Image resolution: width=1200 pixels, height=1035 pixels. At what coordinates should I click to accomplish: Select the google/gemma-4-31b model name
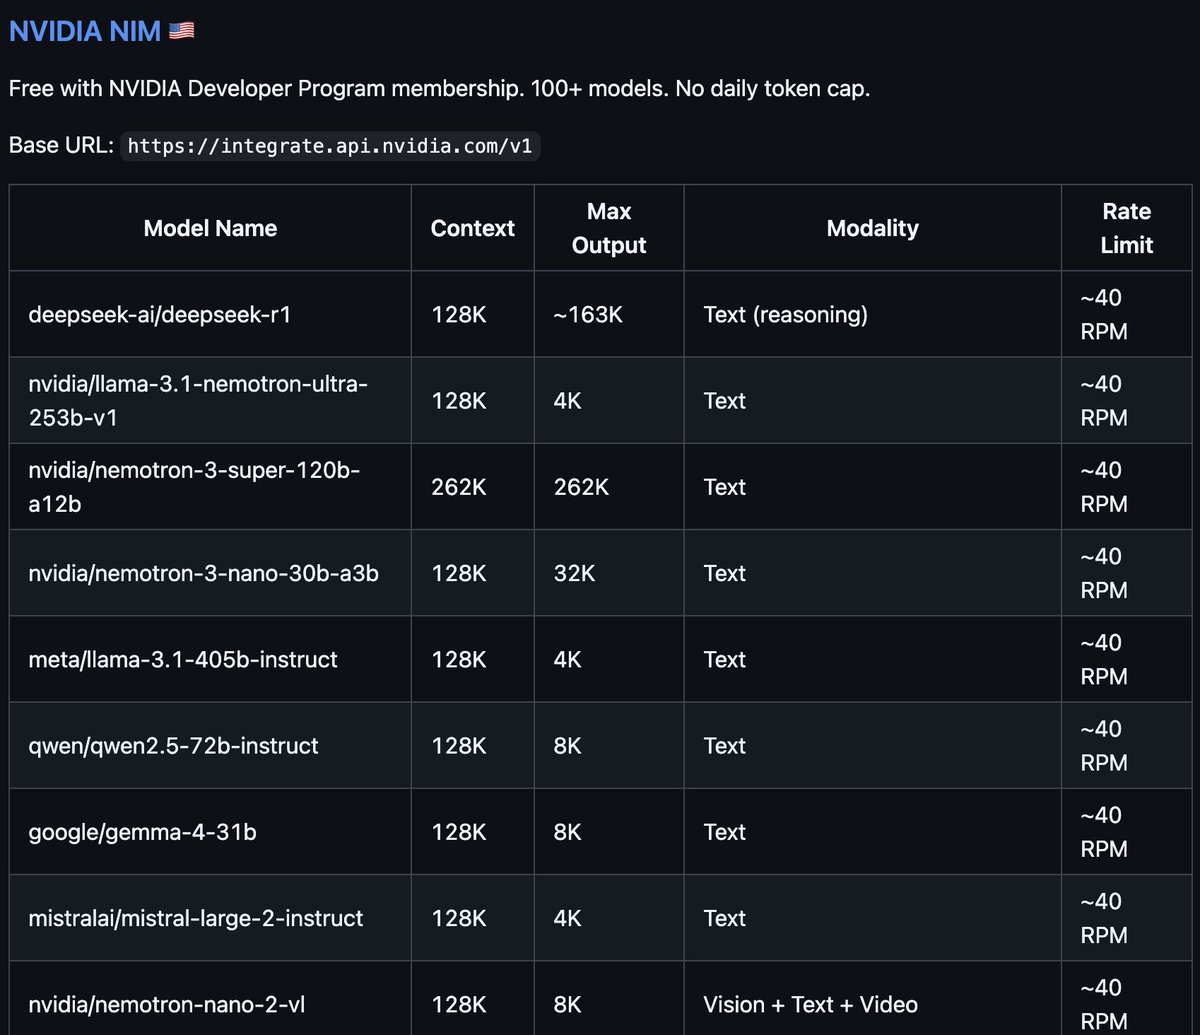[x=142, y=831]
